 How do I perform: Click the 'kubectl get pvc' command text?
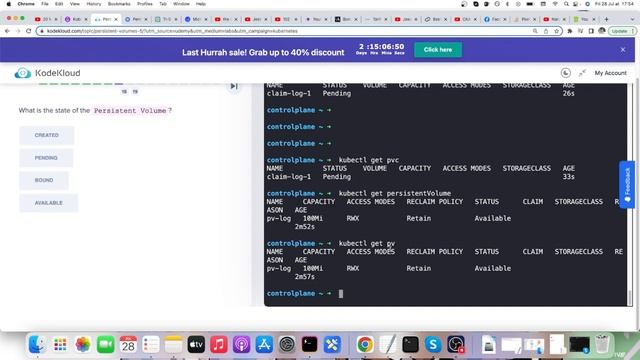click(369, 160)
